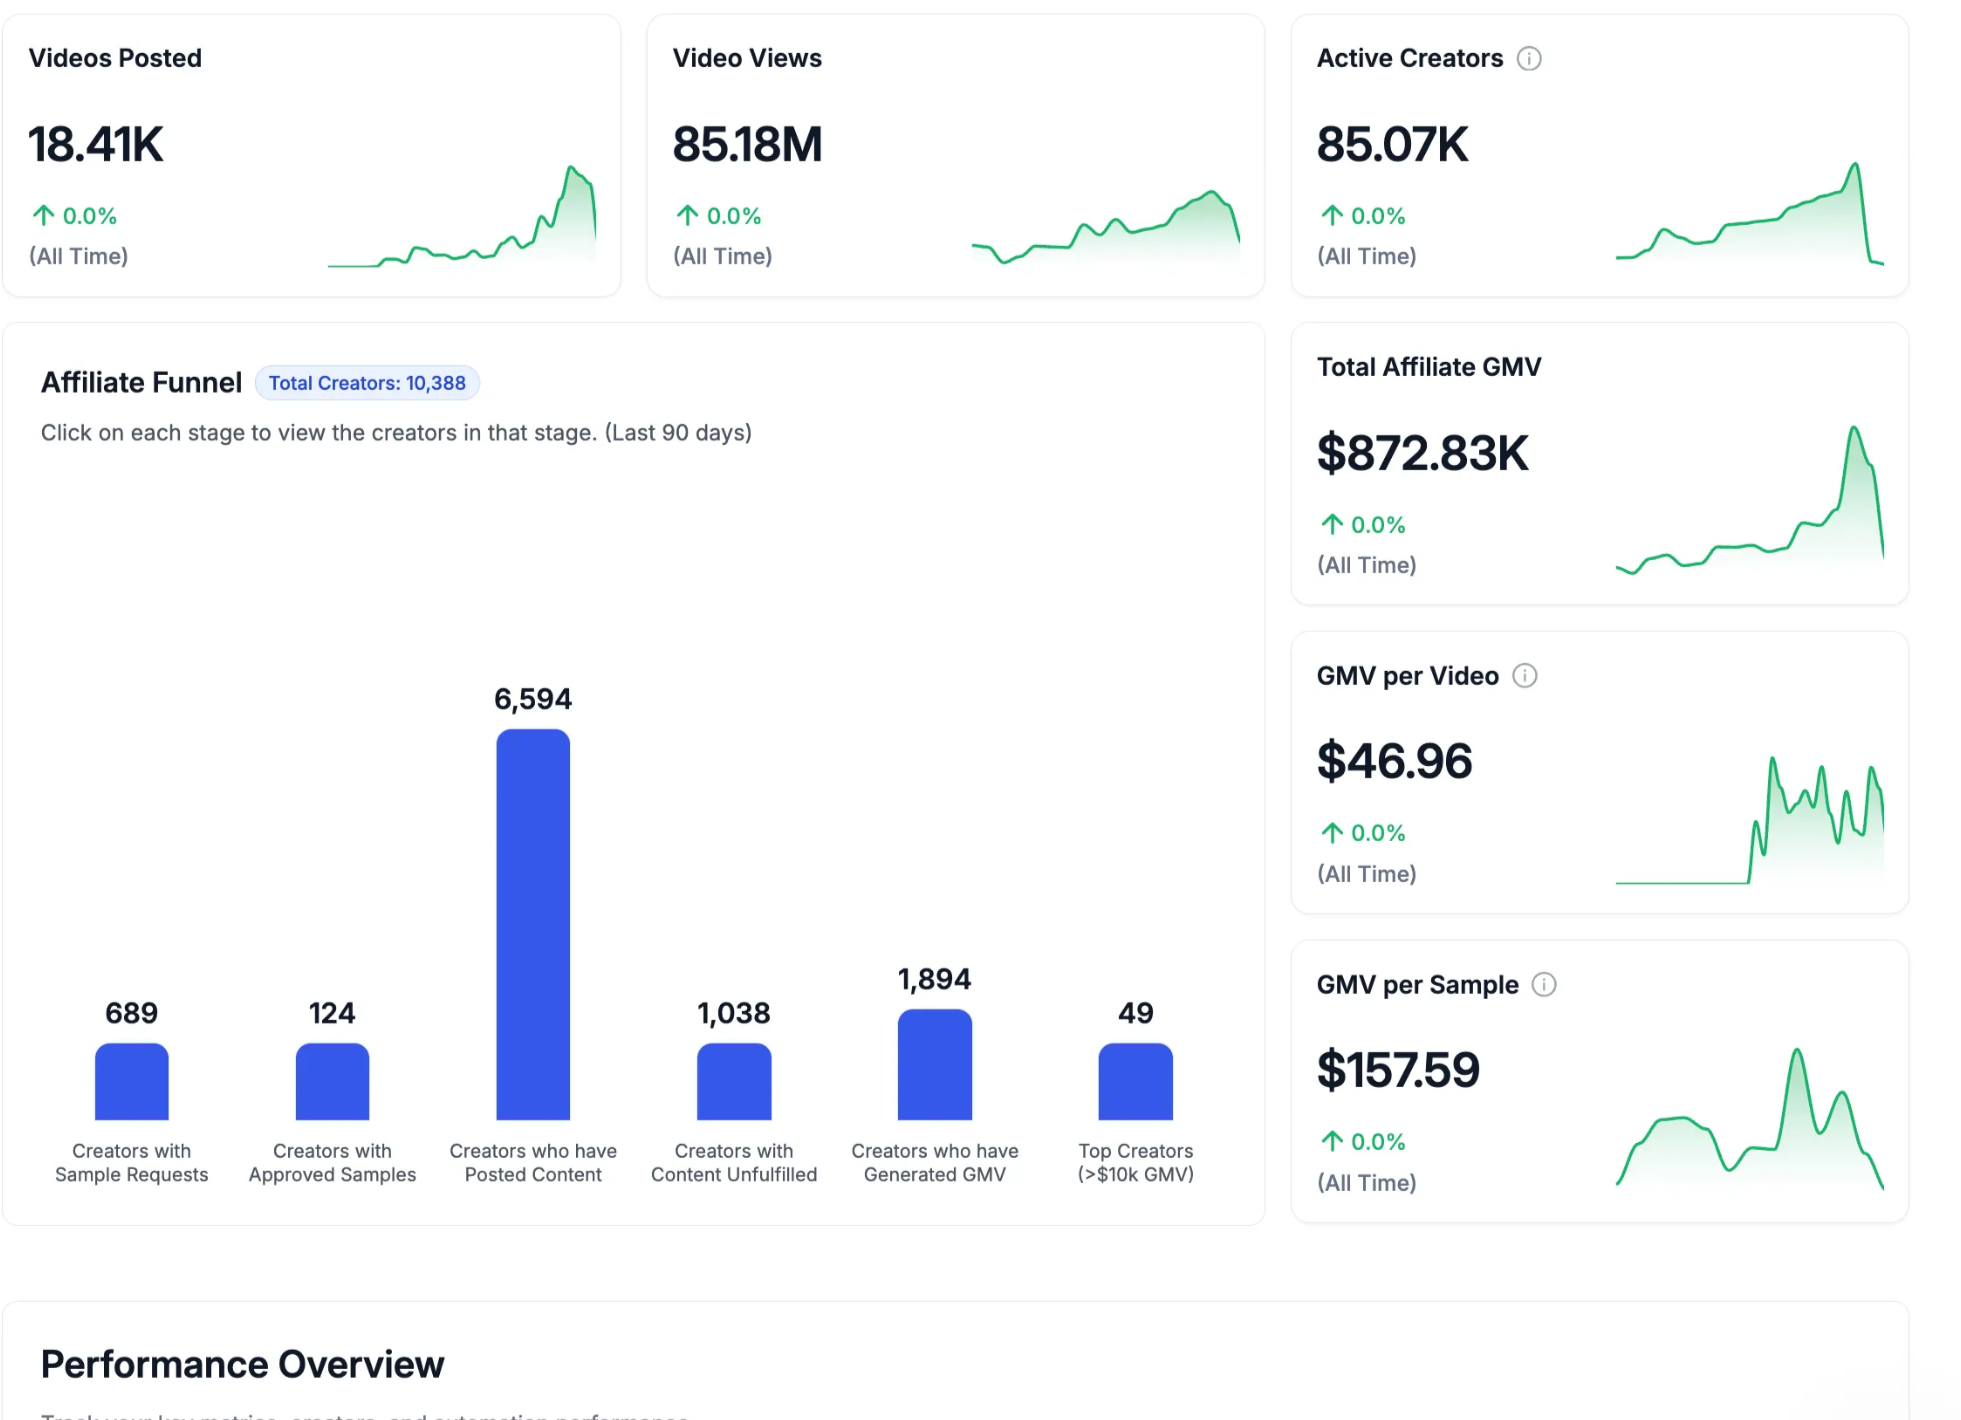Screen dimensions: 1961x1420
Task: Click the $872.83K Total Affiliate GMV value
Action: coord(1422,453)
